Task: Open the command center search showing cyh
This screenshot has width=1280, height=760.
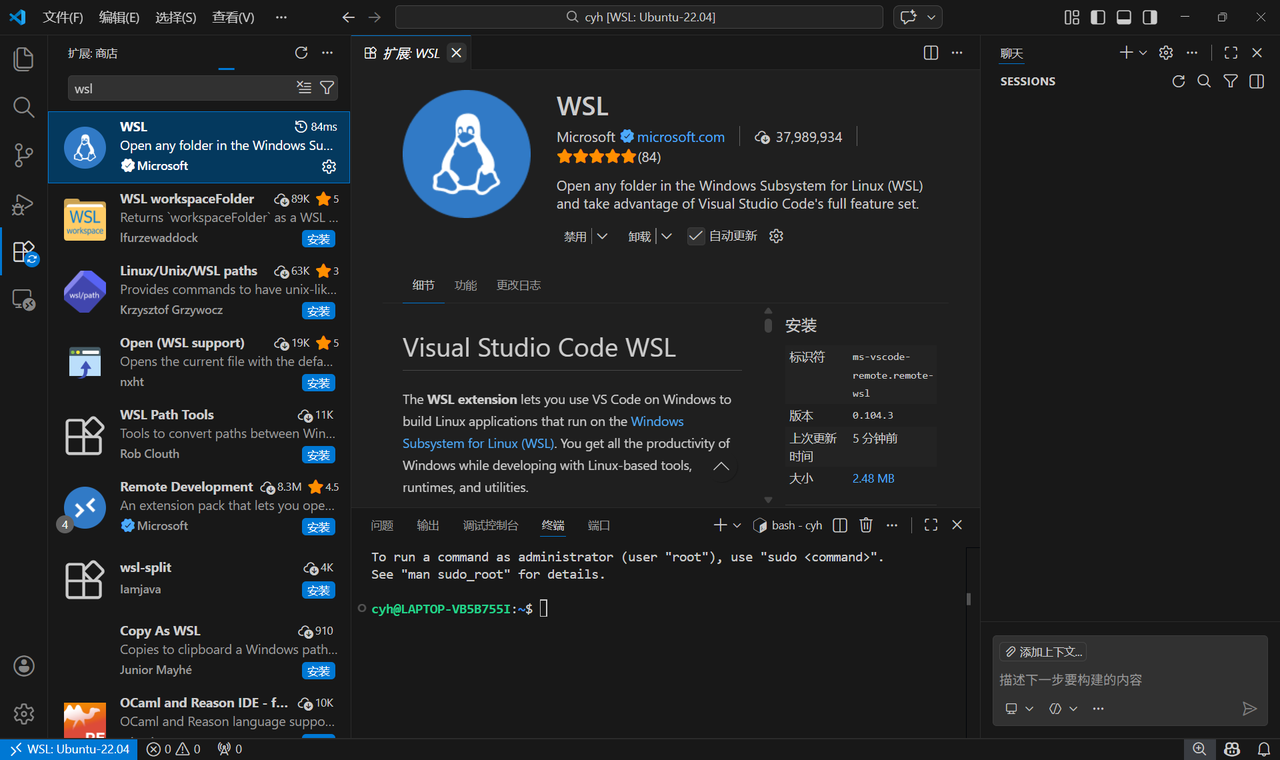Action: coord(639,17)
